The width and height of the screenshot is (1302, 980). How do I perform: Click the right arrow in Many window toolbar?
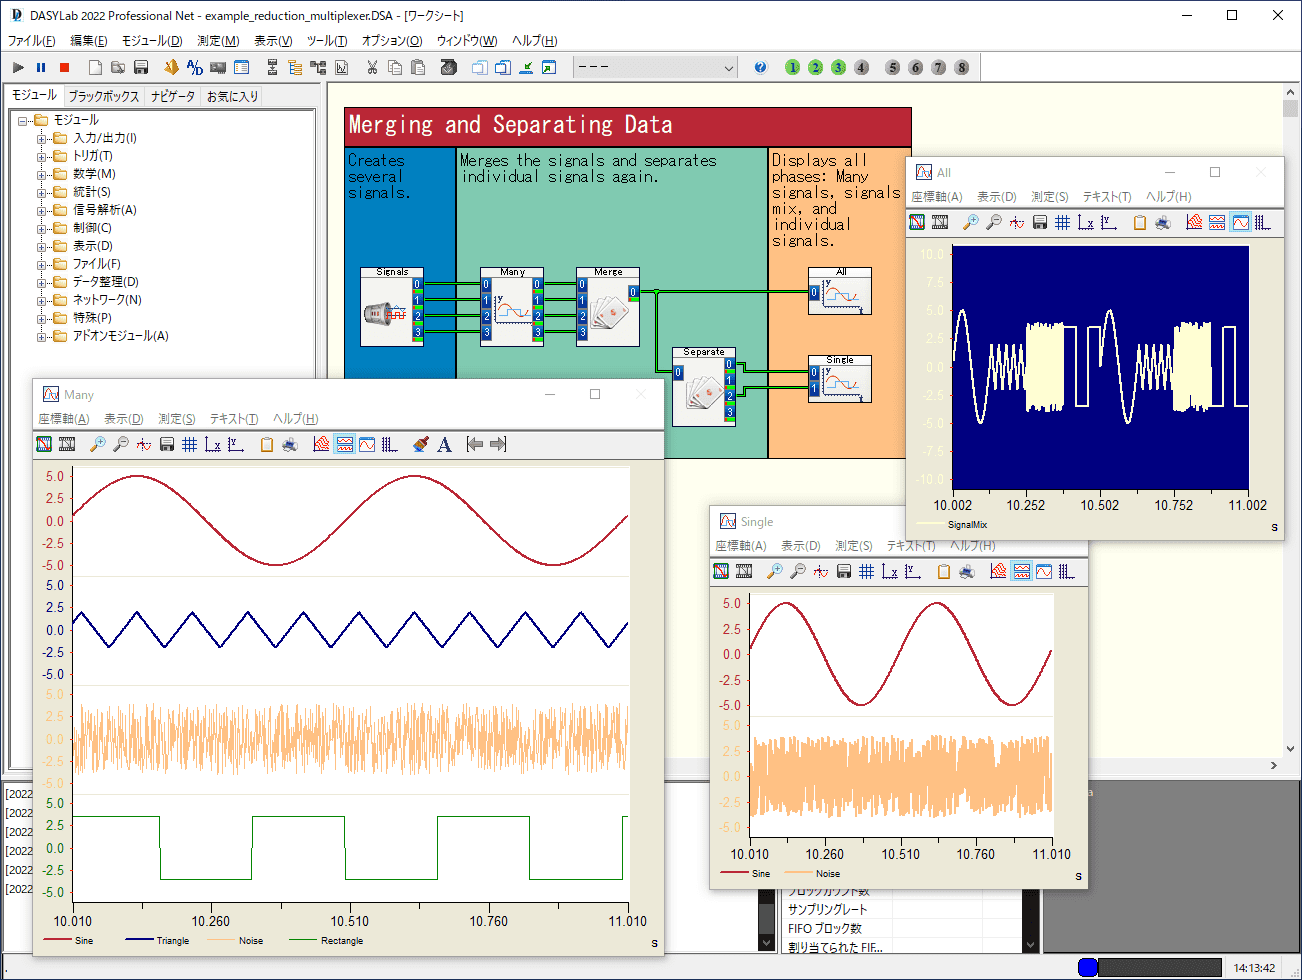pyautogui.click(x=498, y=444)
